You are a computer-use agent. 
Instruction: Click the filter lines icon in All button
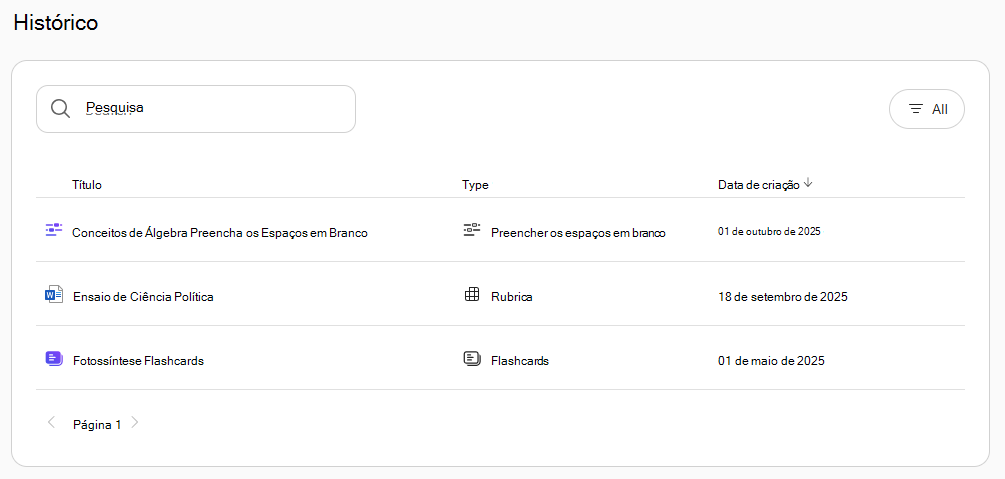[x=917, y=110]
